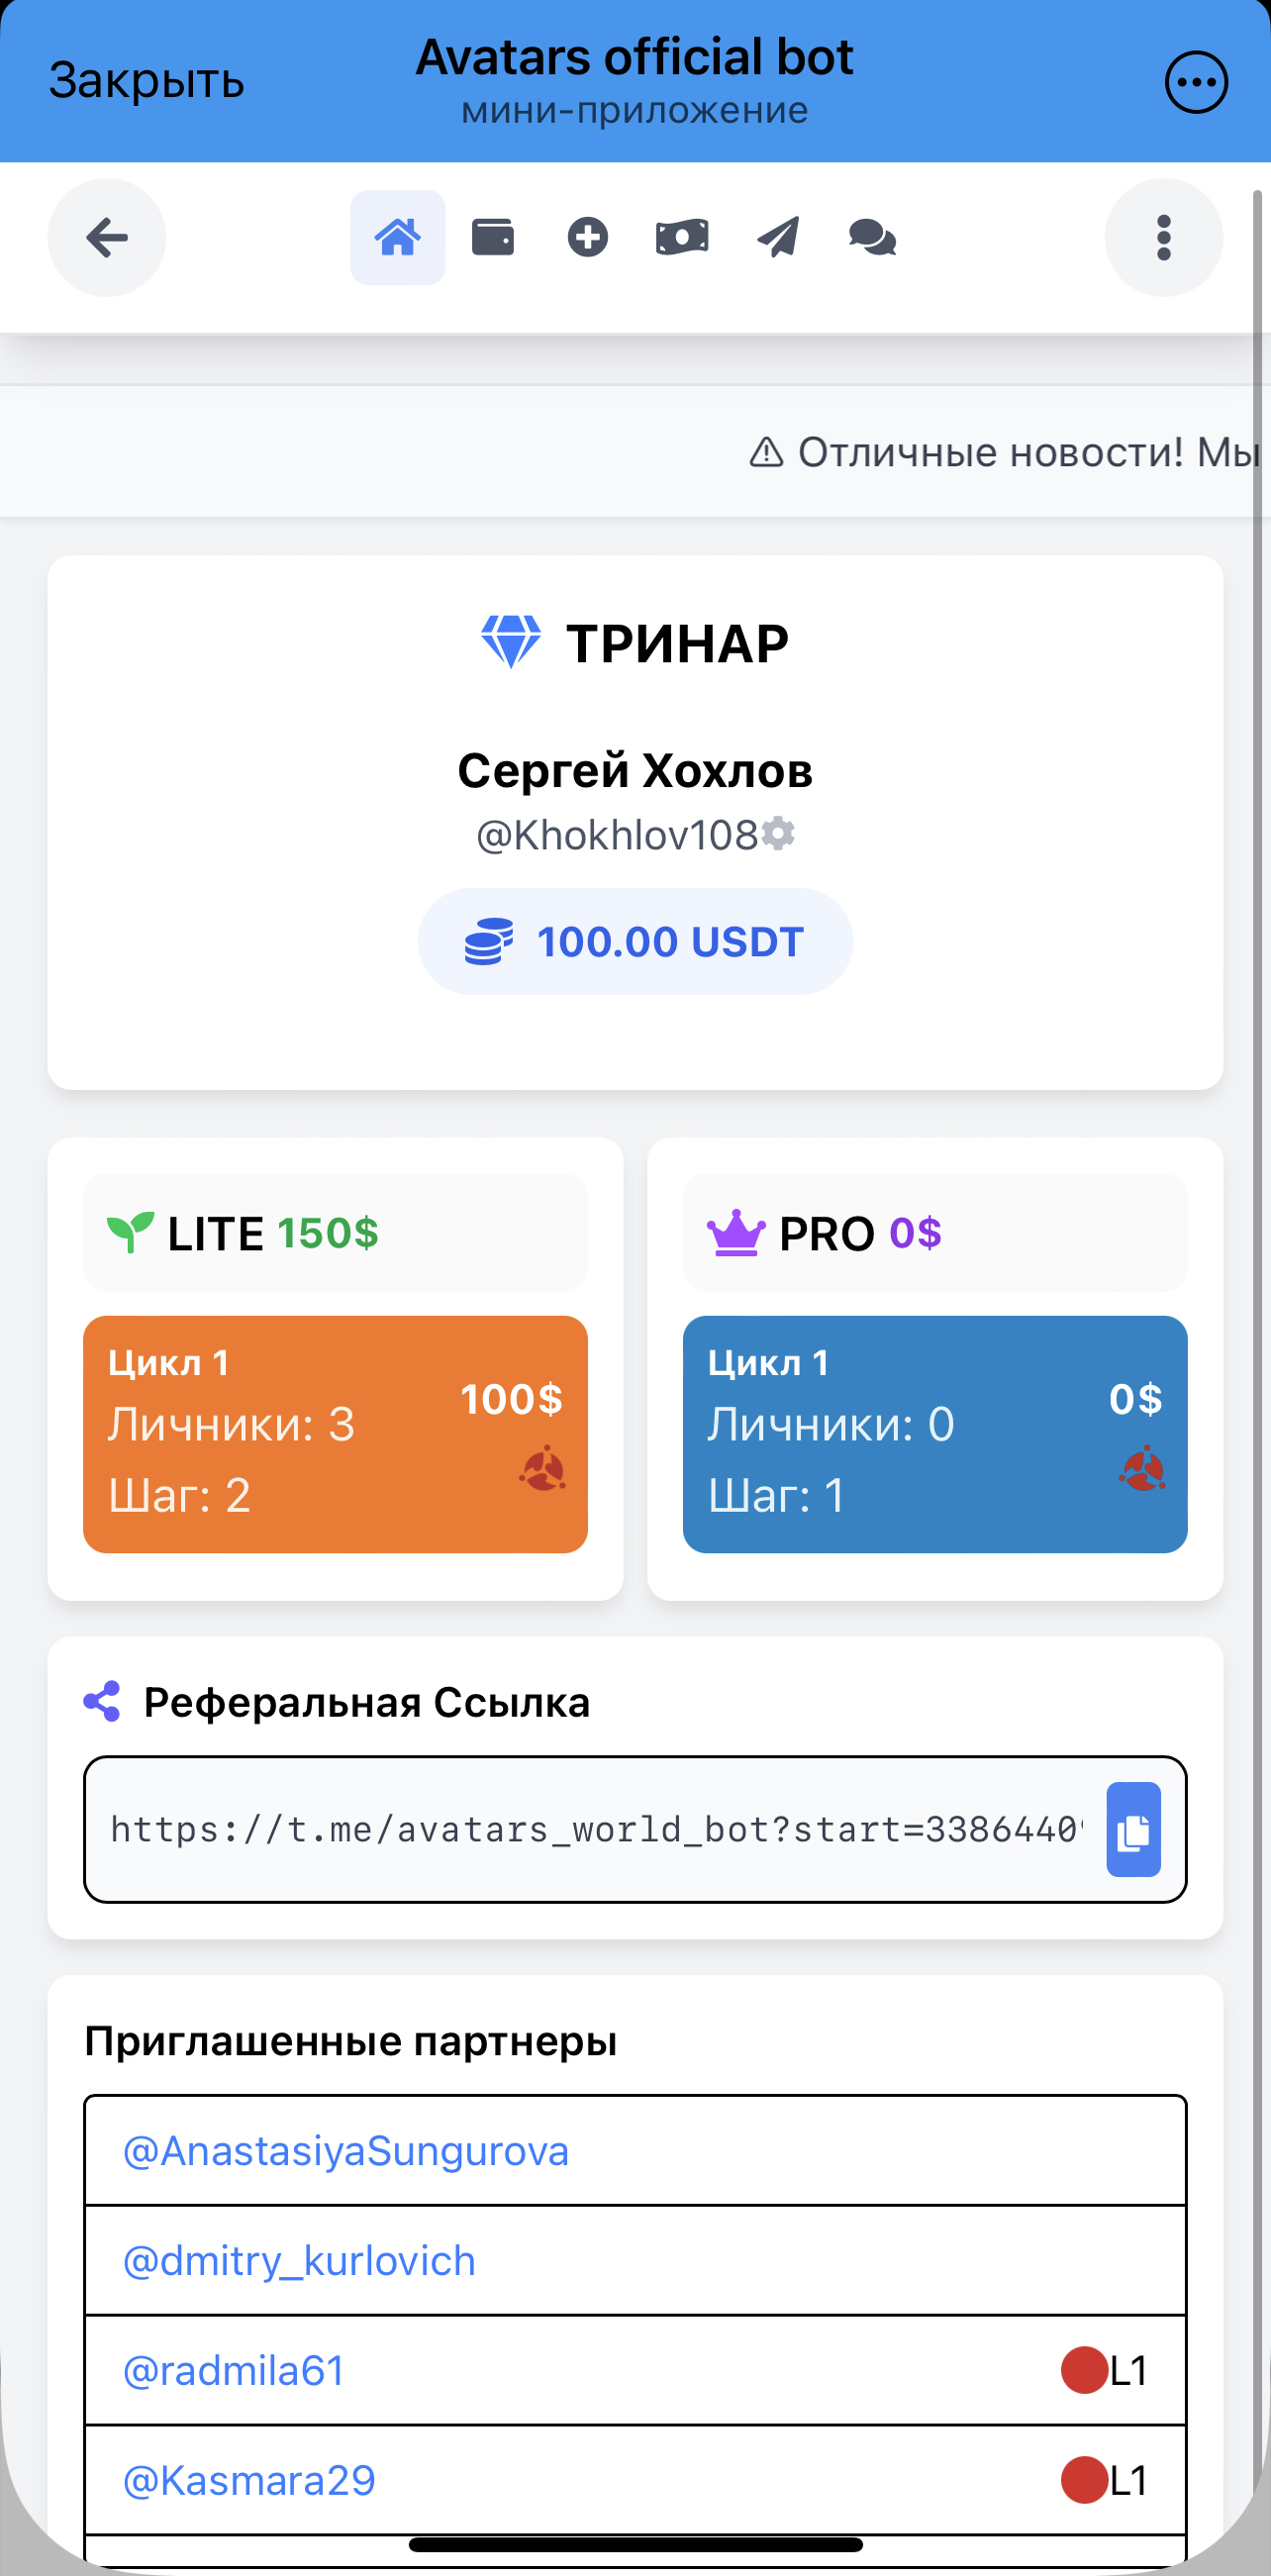This screenshot has width=1271, height=2576.
Task: Open profile settings gear icon
Action: click(778, 834)
